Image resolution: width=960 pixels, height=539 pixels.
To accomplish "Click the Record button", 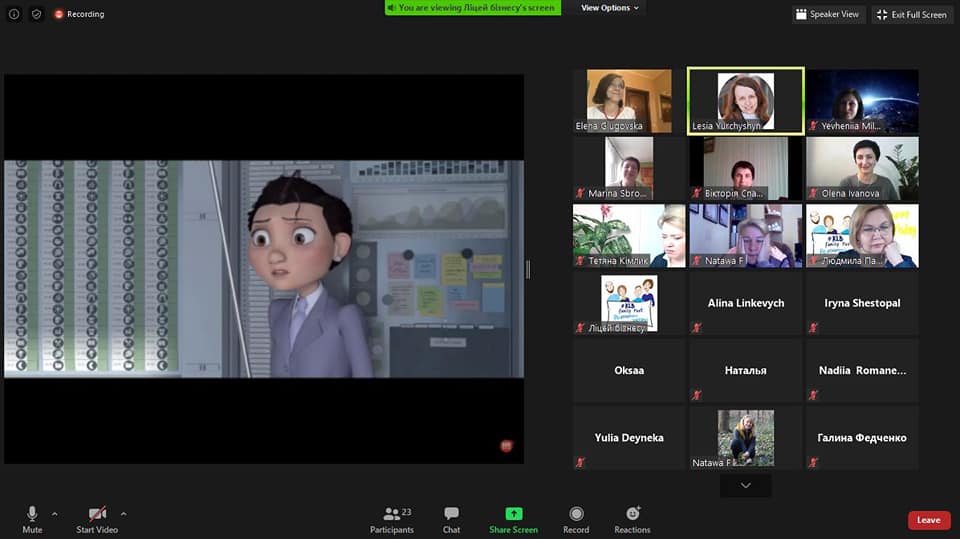I will click(x=576, y=519).
